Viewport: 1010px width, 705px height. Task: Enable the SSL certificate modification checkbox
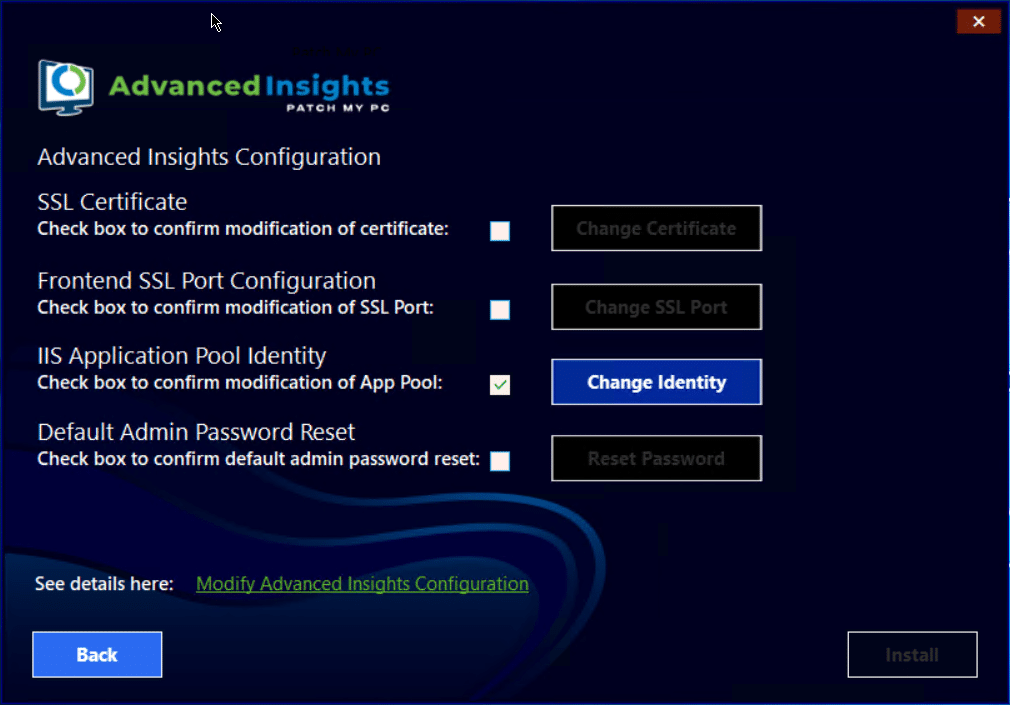[500, 231]
